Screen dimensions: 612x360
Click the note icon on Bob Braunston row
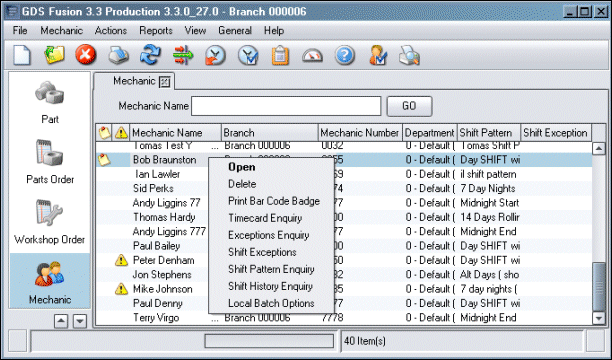click(104, 160)
